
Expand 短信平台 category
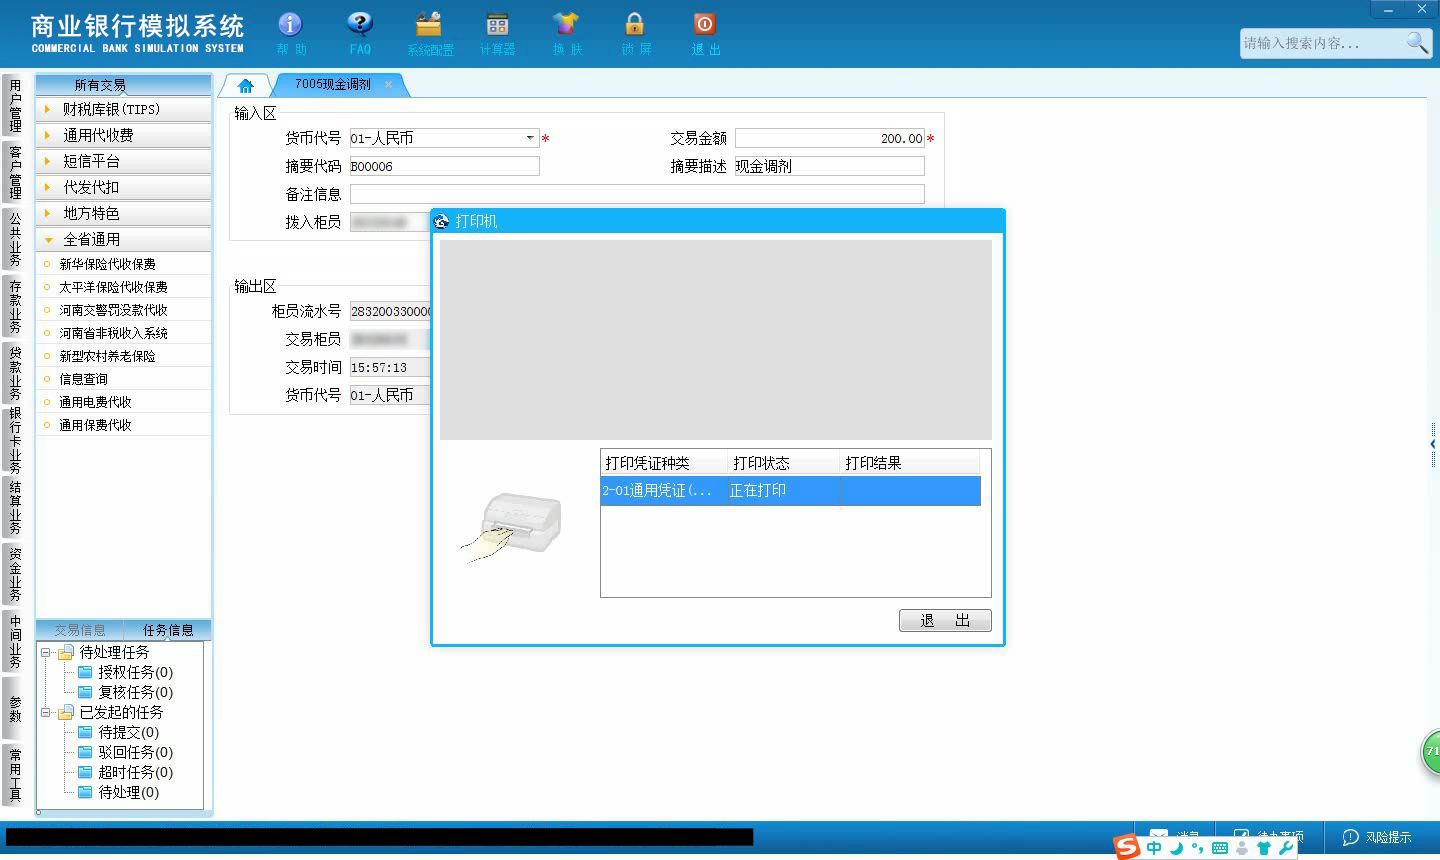(123, 161)
